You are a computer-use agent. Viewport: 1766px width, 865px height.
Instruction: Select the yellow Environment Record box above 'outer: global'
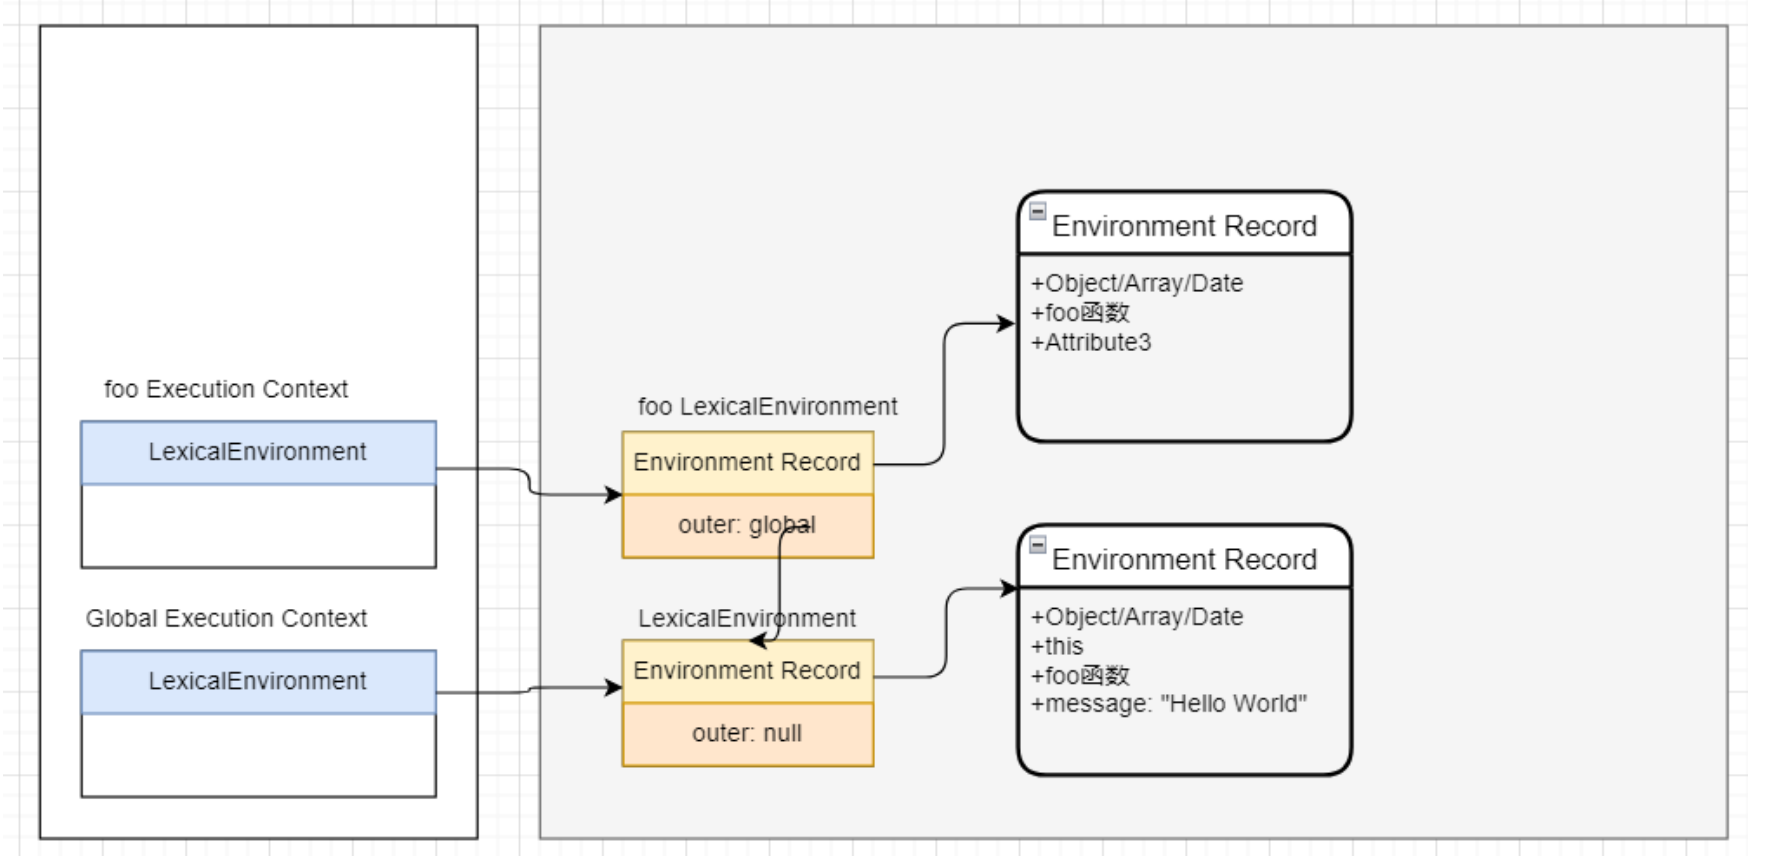coord(747,462)
